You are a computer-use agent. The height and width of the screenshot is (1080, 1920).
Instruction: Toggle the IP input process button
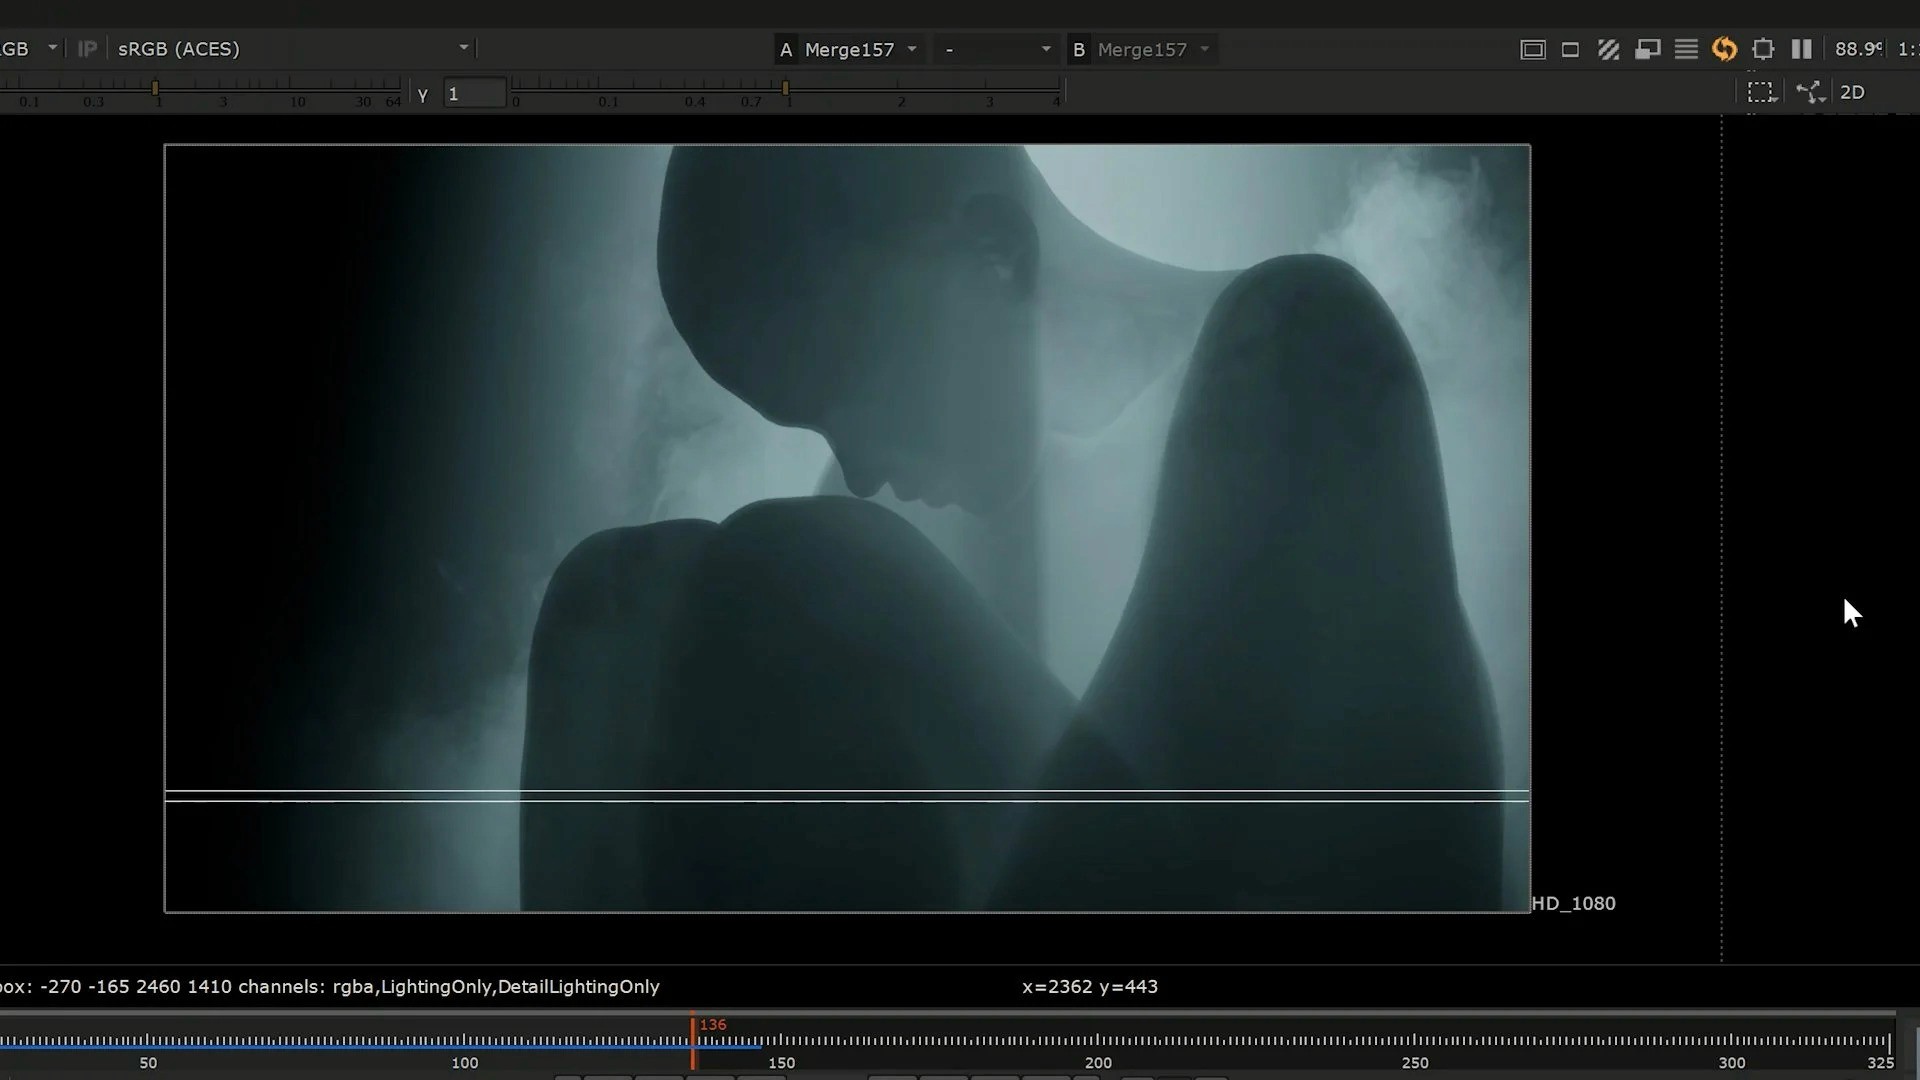tap(87, 49)
